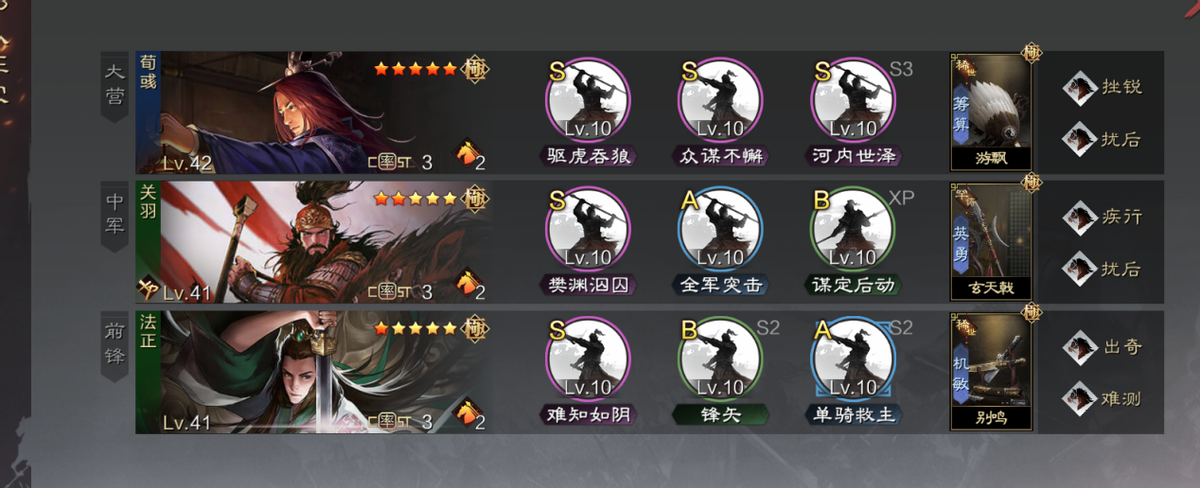Select the 法正 general portrait
The image size is (1200, 488).
(x=314, y=371)
